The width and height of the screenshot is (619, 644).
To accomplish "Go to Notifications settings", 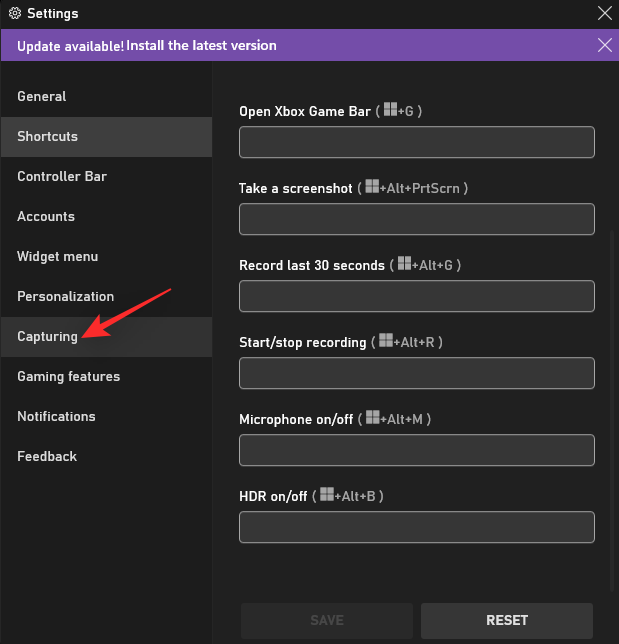I will click(56, 417).
